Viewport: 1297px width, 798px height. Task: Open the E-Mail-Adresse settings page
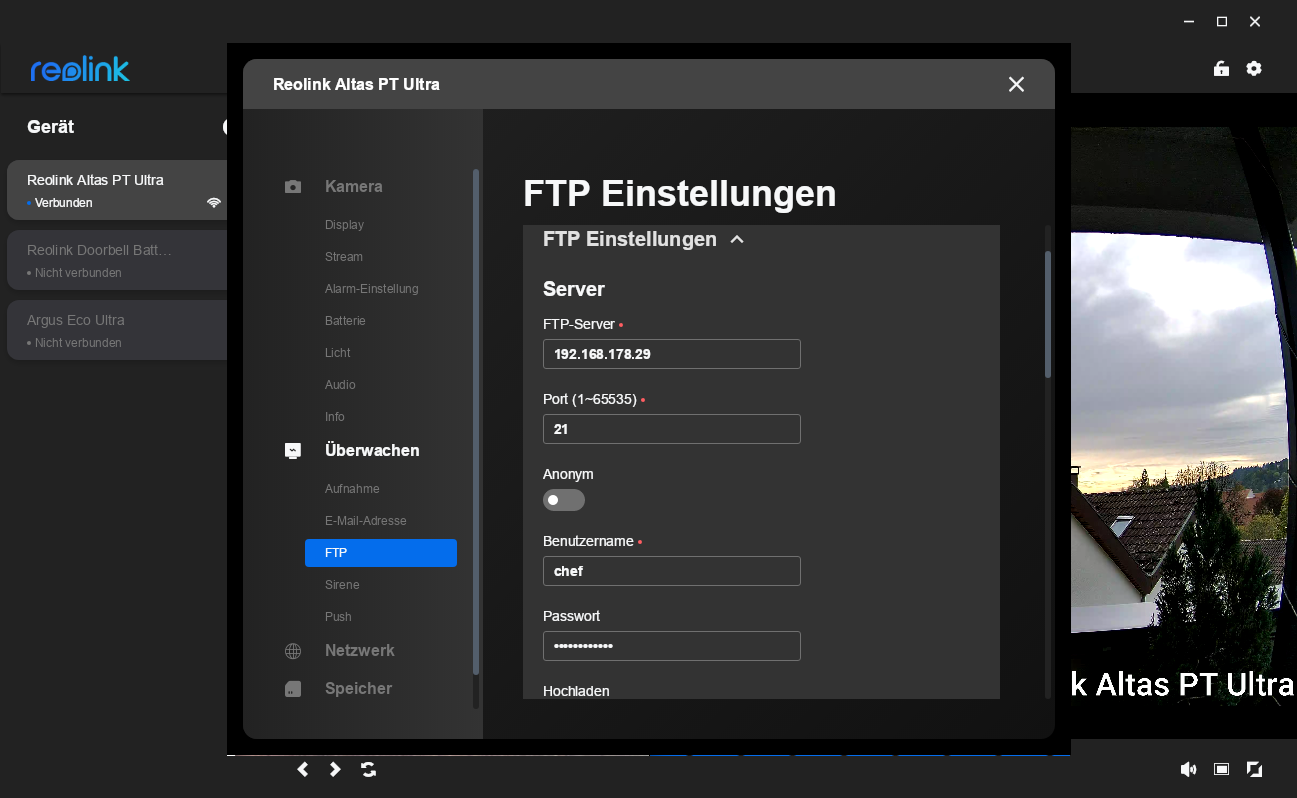click(x=365, y=521)
